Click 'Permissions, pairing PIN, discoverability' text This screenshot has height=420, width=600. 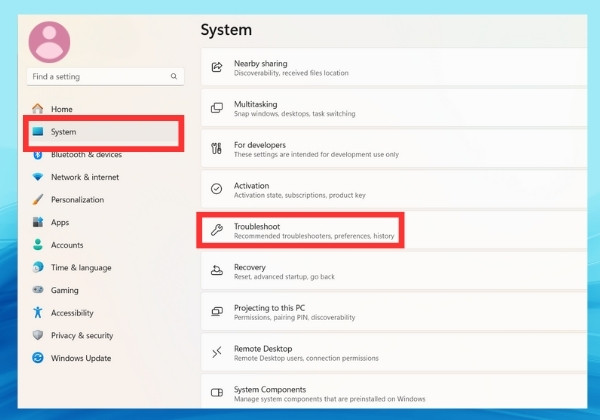tap(295, 317)
